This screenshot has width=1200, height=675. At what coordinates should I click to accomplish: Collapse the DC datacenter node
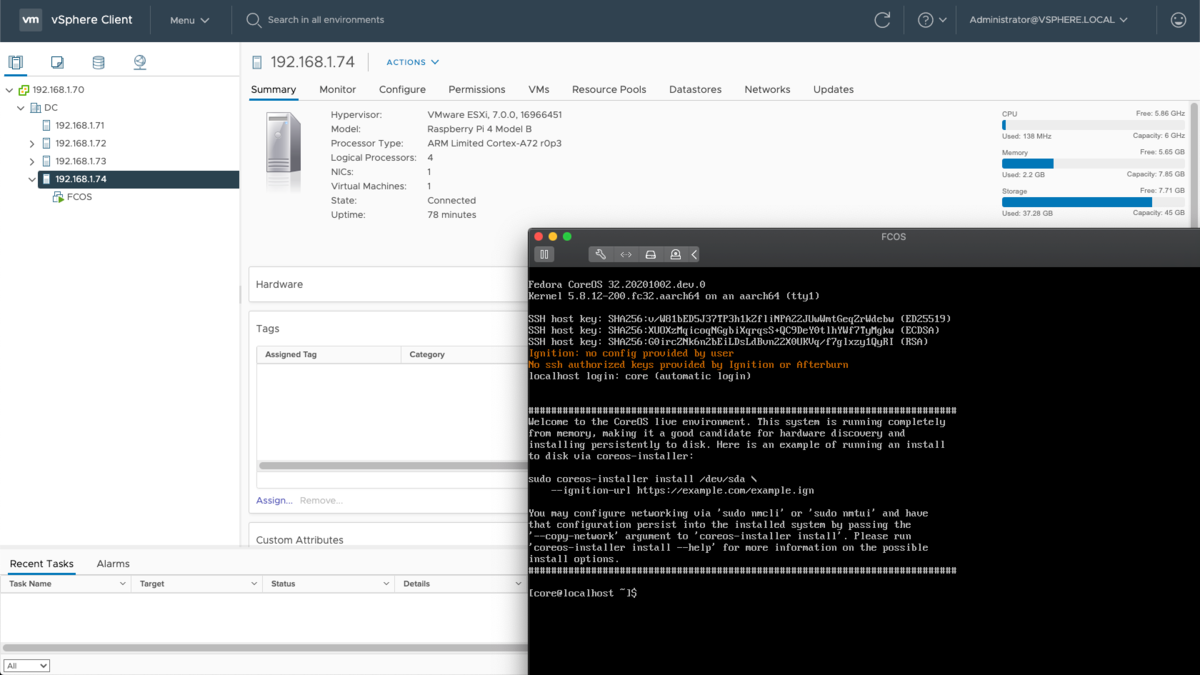pos(20,107)
